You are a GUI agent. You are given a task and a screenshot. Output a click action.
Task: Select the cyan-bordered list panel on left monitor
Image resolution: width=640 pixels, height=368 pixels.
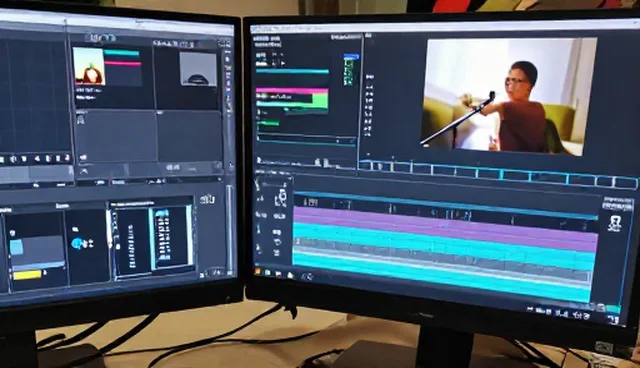click(172, 238)
